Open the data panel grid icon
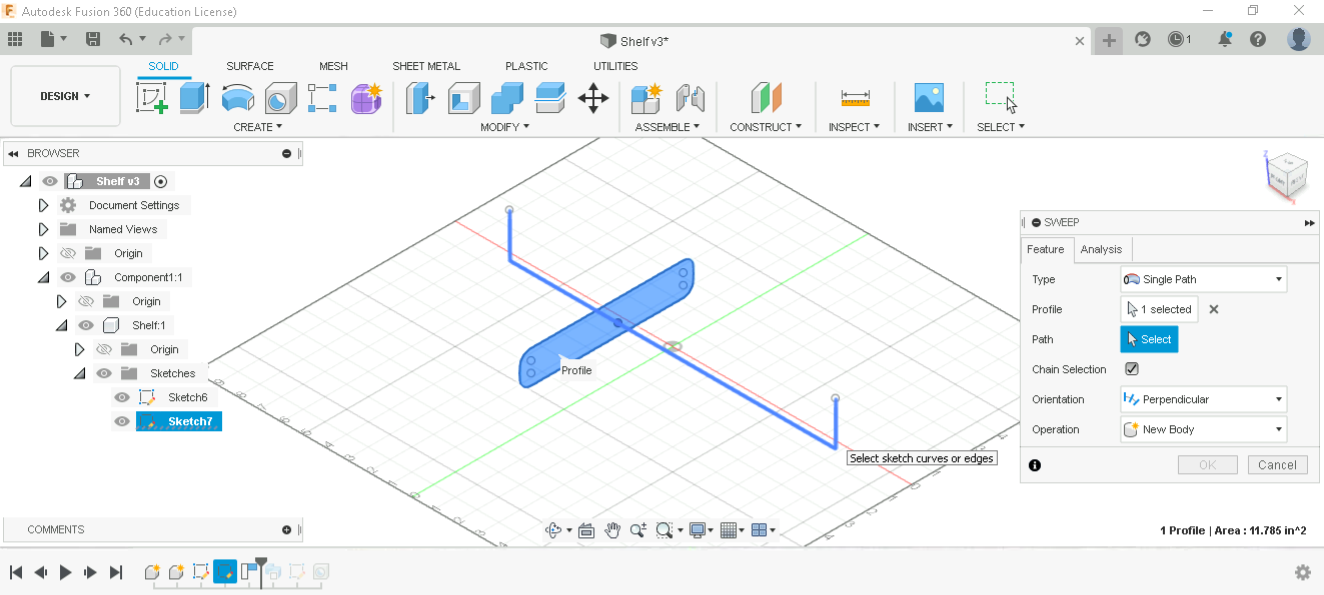Viewport: 1324px width, 595px height. [x=15, y=39]
